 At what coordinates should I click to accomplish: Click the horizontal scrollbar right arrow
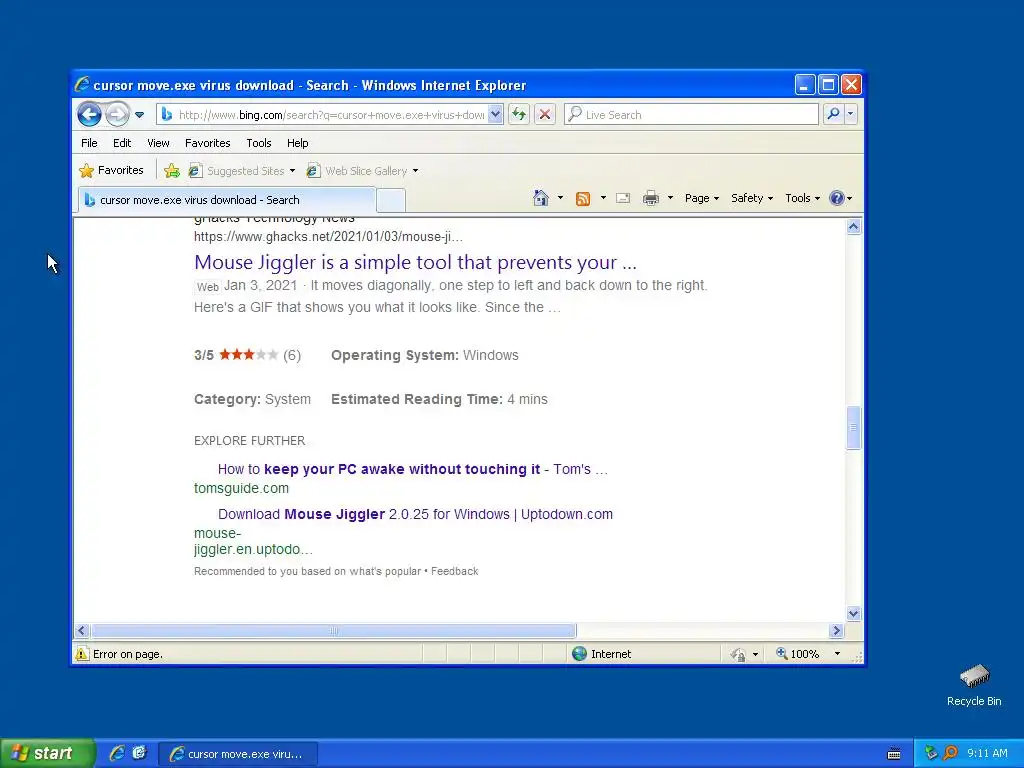[837, 630]
